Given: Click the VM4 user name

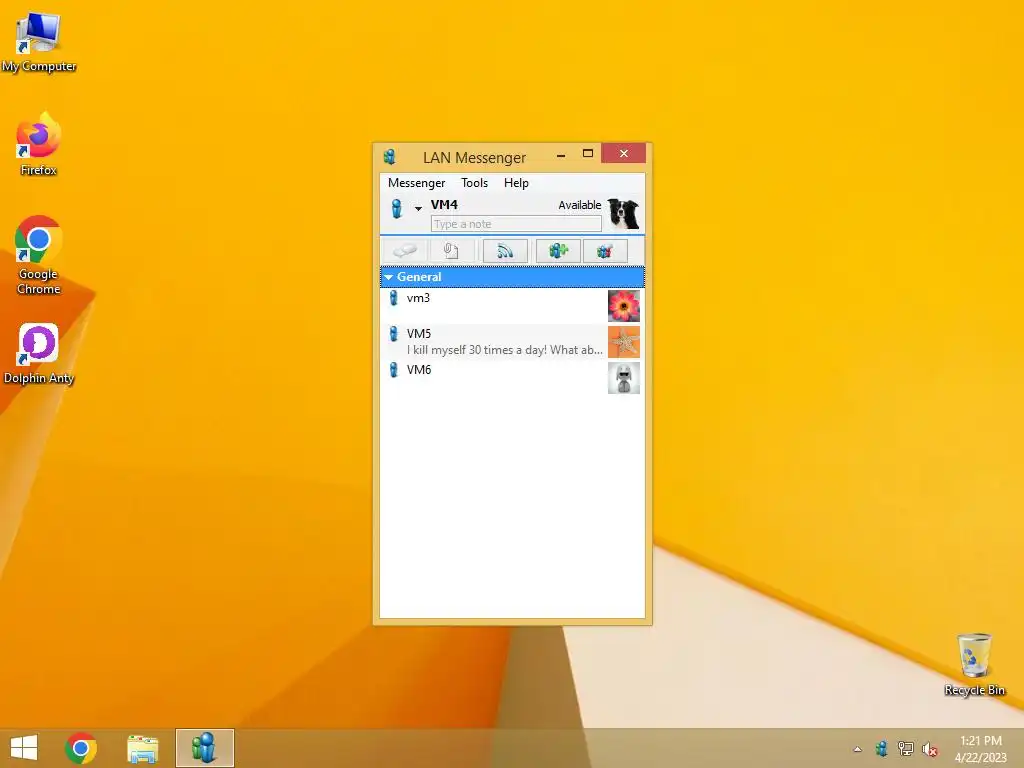Looking at the screenshot, I should click(x=444, y=205).
